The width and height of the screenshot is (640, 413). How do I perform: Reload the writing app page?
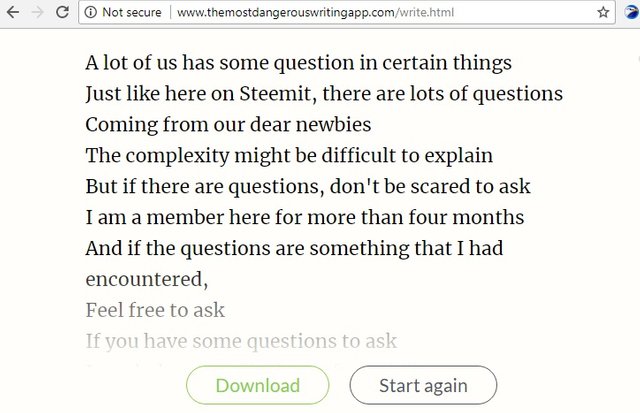(63, 13)
